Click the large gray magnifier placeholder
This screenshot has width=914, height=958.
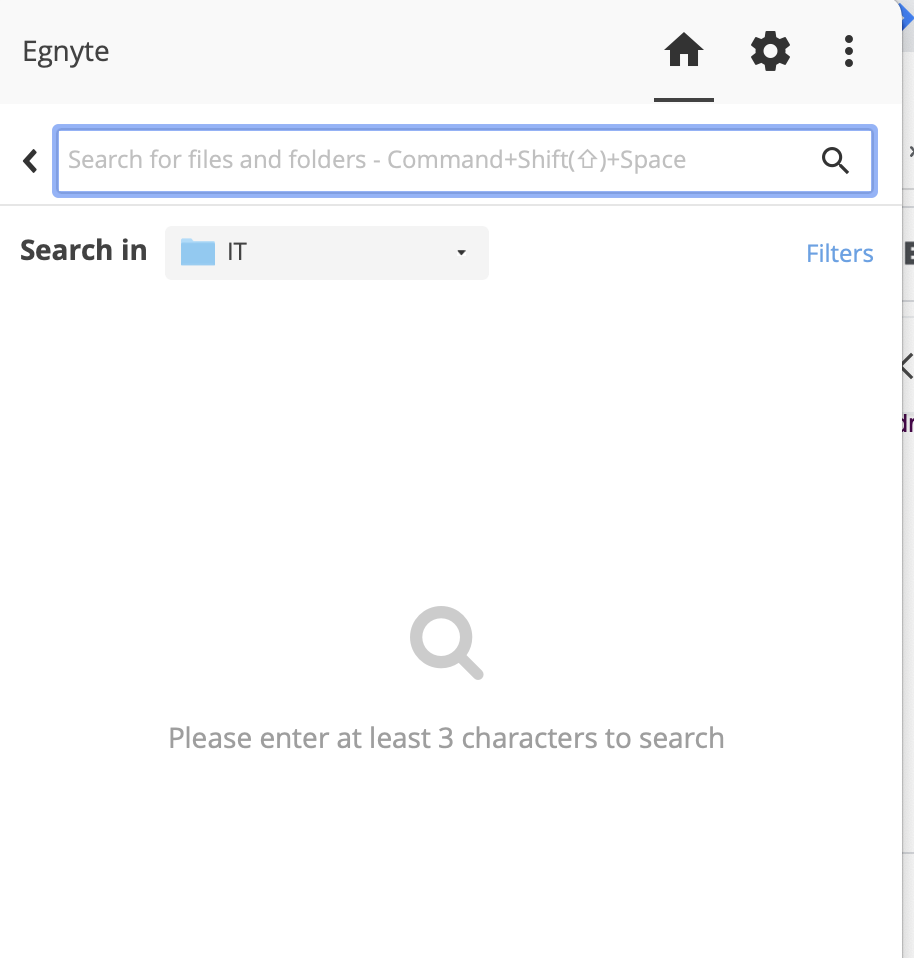pos(446,643)
